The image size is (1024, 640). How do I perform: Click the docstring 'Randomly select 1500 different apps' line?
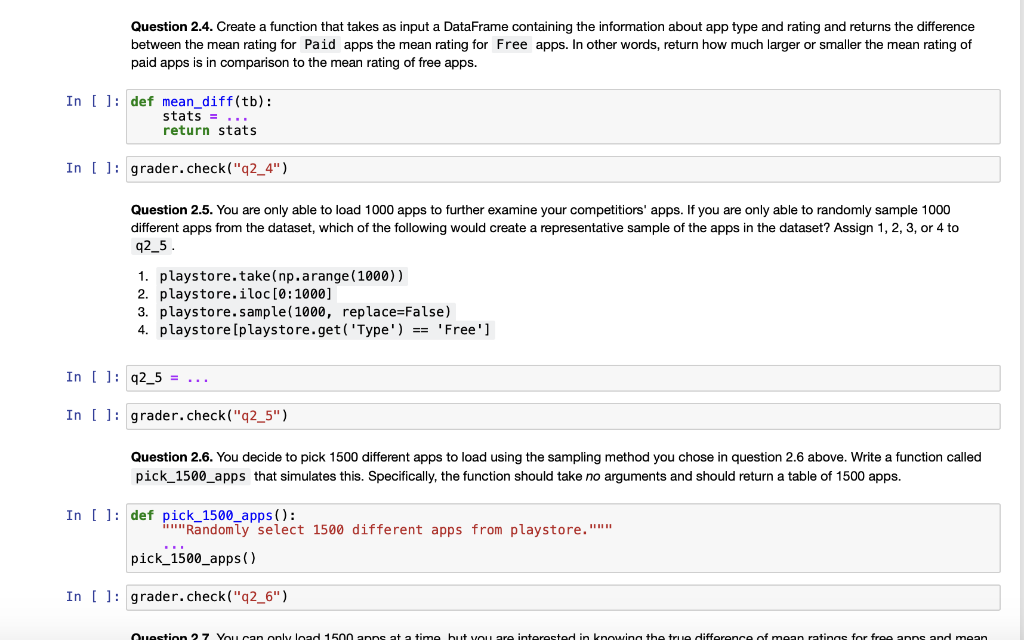click(387, 530)
